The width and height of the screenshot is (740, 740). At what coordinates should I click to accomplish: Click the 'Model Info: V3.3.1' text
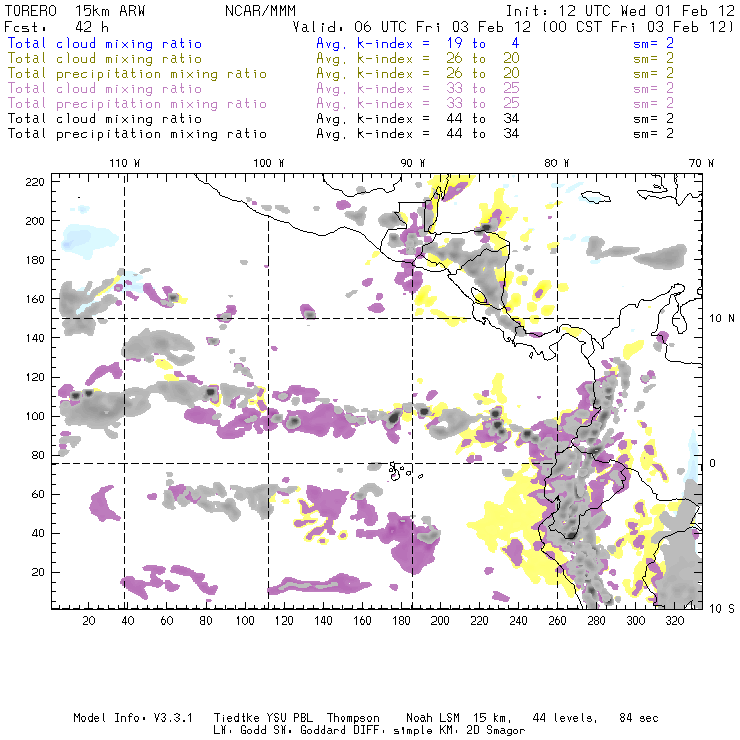tap(133, 718)
